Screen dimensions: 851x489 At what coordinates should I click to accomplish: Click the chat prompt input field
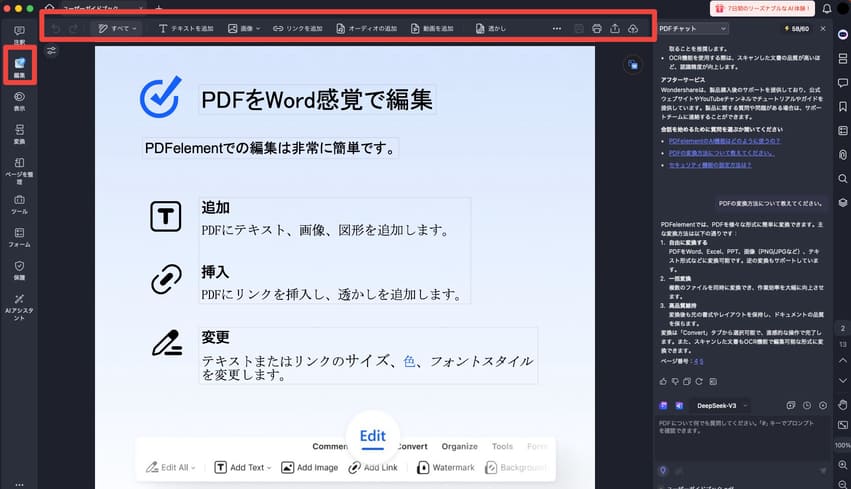(741, 440)
